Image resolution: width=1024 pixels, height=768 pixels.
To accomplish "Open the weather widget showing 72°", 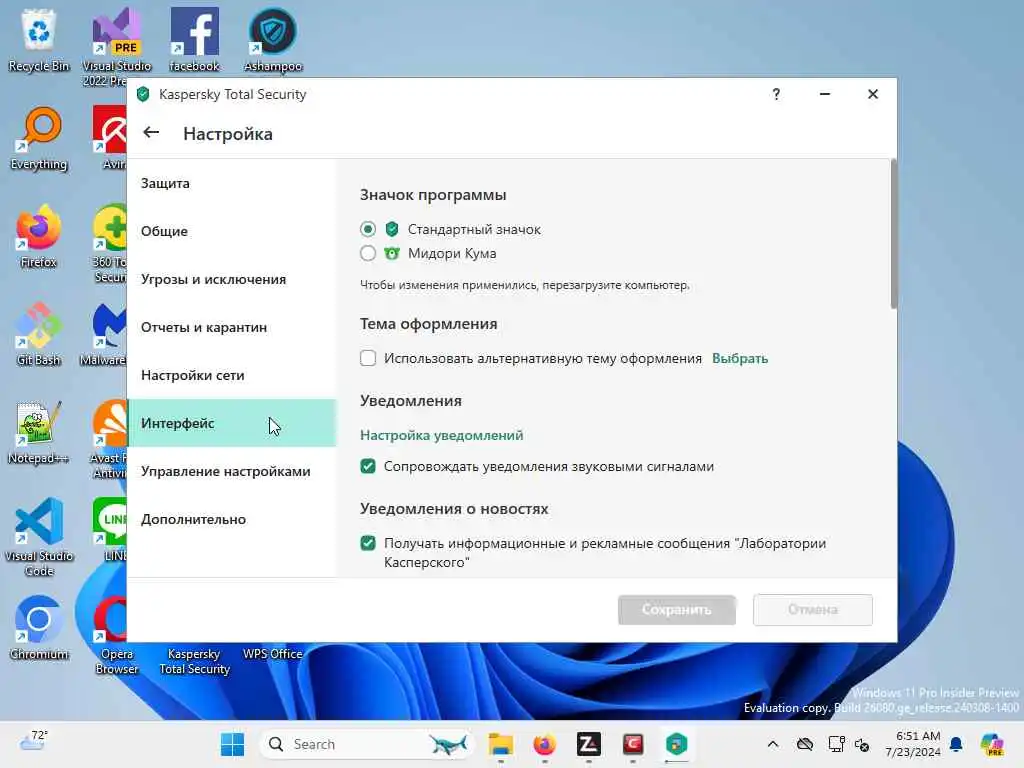I will [33, 742].
